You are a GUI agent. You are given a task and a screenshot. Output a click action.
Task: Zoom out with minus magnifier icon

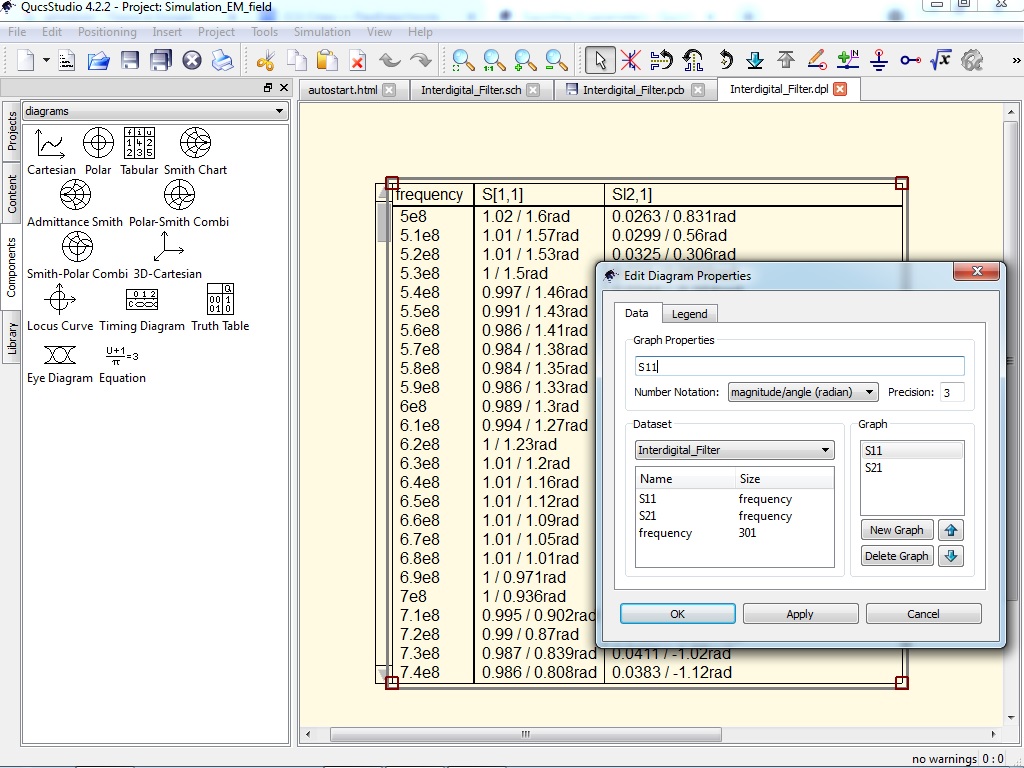point(556,61)
